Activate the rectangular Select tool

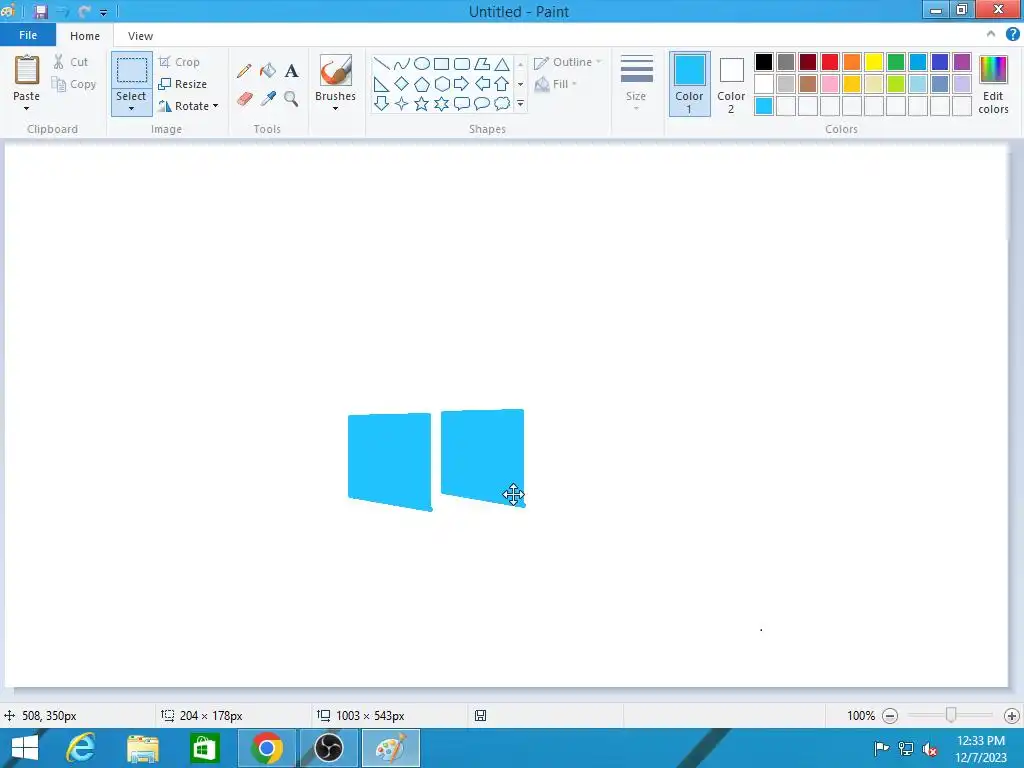tap(131, 70)
